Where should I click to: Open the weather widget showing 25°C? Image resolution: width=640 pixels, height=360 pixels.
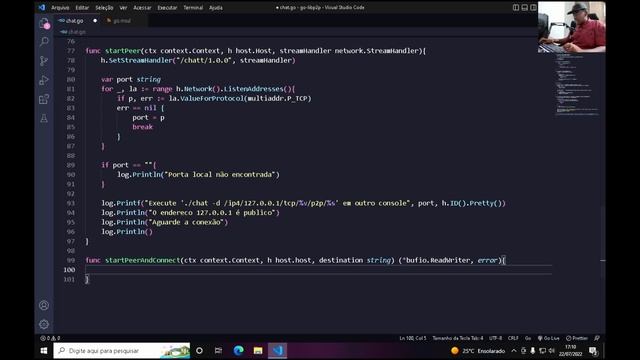point(478,351)
